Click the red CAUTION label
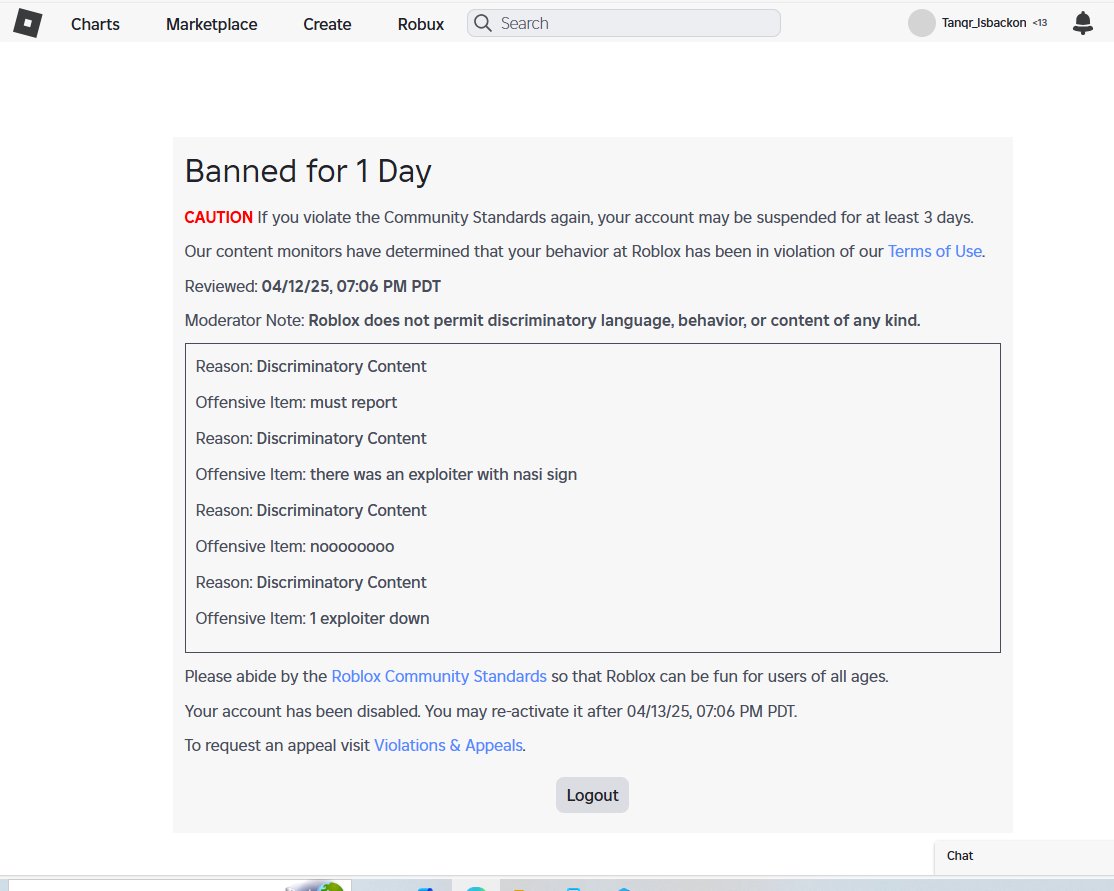The height and width of the screenshot is (891, 1114). coord(218,217)
